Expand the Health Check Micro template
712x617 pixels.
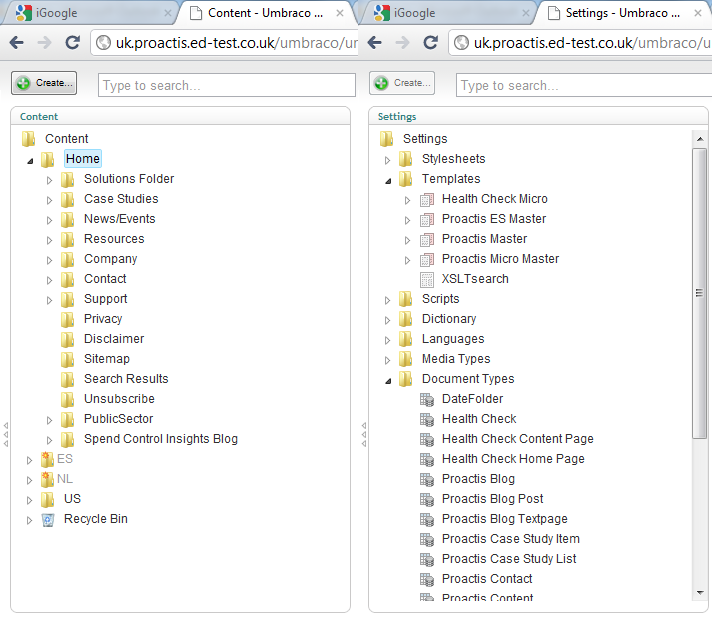(x=407, y=201)
